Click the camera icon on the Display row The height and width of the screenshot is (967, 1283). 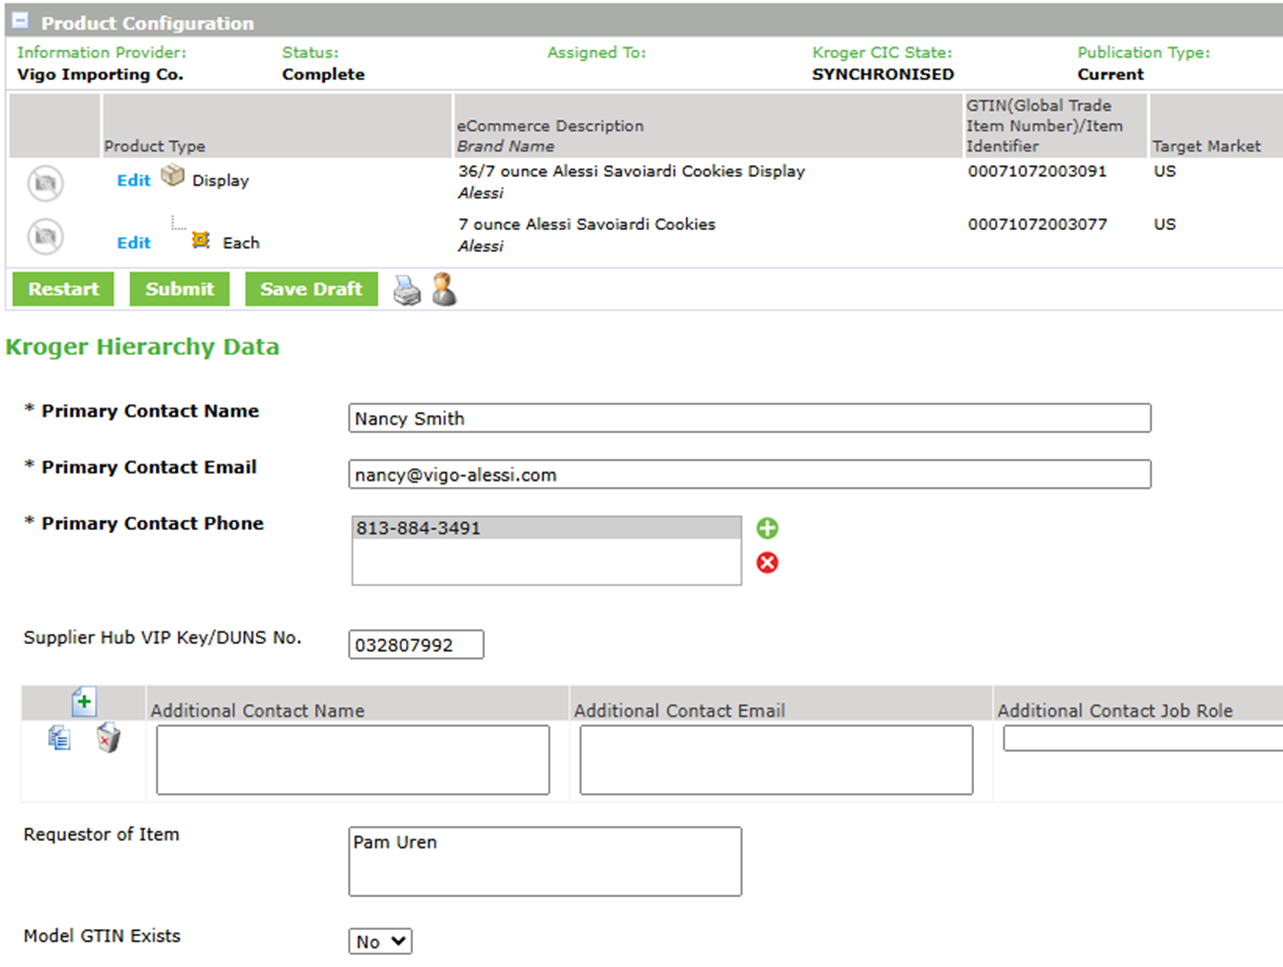pos(43,182)
